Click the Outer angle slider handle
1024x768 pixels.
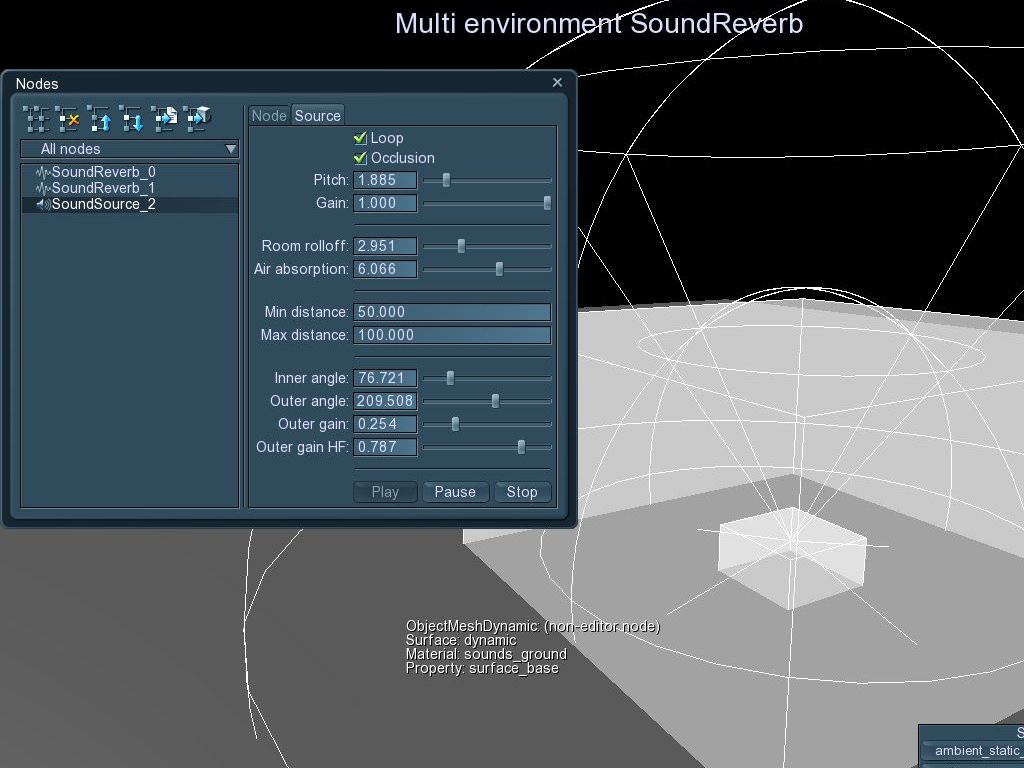(495, 401)
